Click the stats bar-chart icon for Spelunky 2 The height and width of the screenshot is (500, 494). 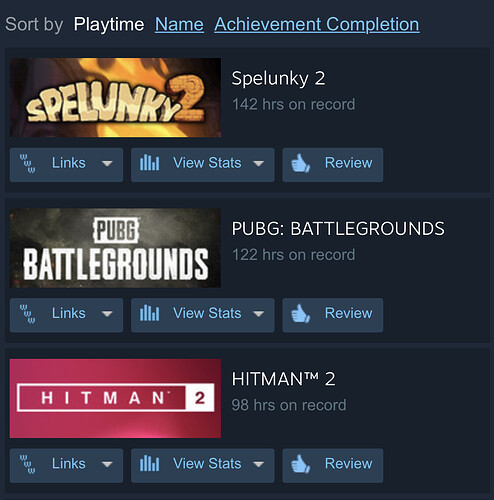coord(149,163)
